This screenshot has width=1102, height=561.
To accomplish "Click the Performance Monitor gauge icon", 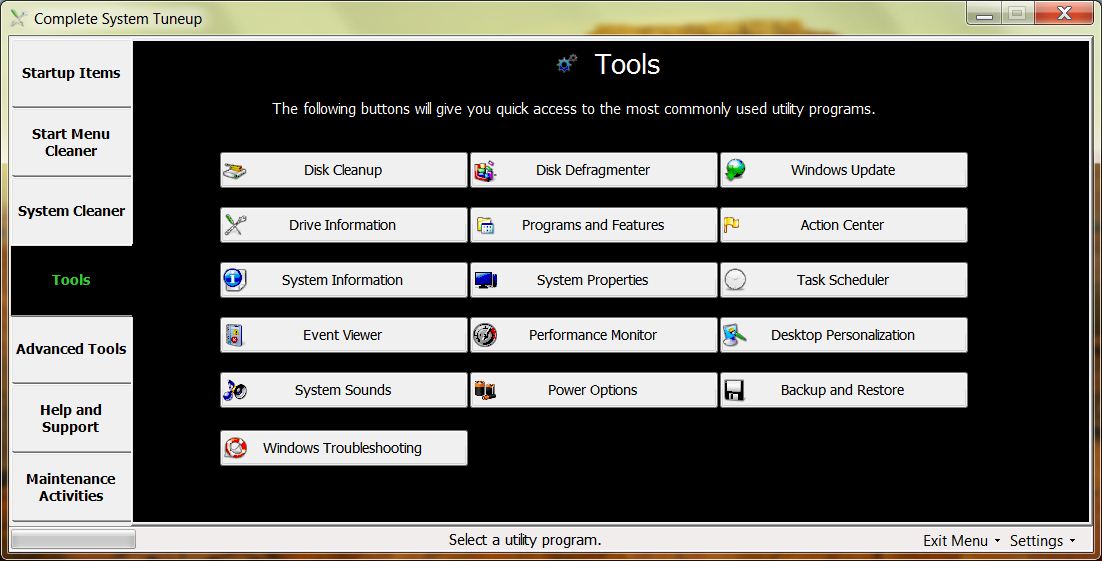I will [x=485, y=335].
